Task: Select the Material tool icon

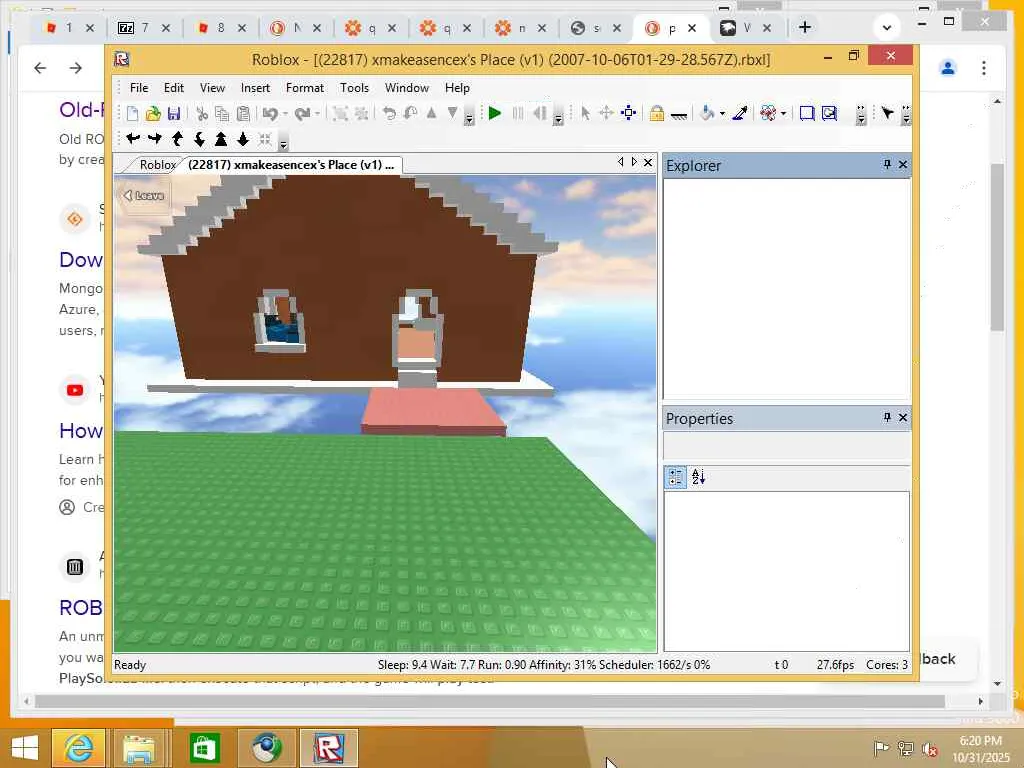Action: (x=768, y=114)
